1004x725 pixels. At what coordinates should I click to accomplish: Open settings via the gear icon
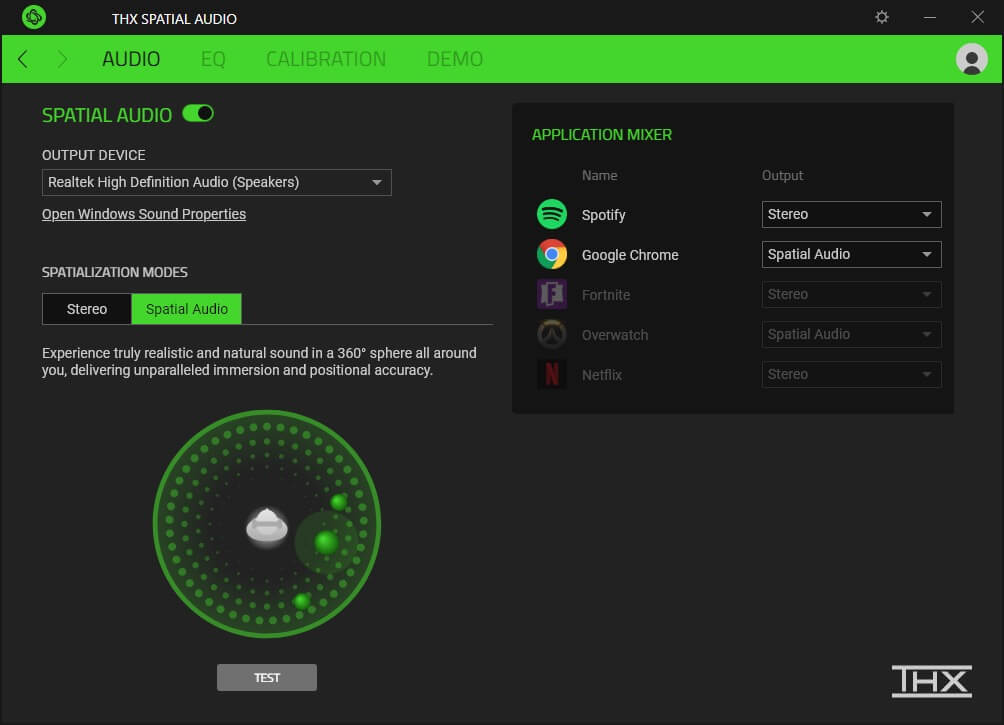tap(881, 17)
